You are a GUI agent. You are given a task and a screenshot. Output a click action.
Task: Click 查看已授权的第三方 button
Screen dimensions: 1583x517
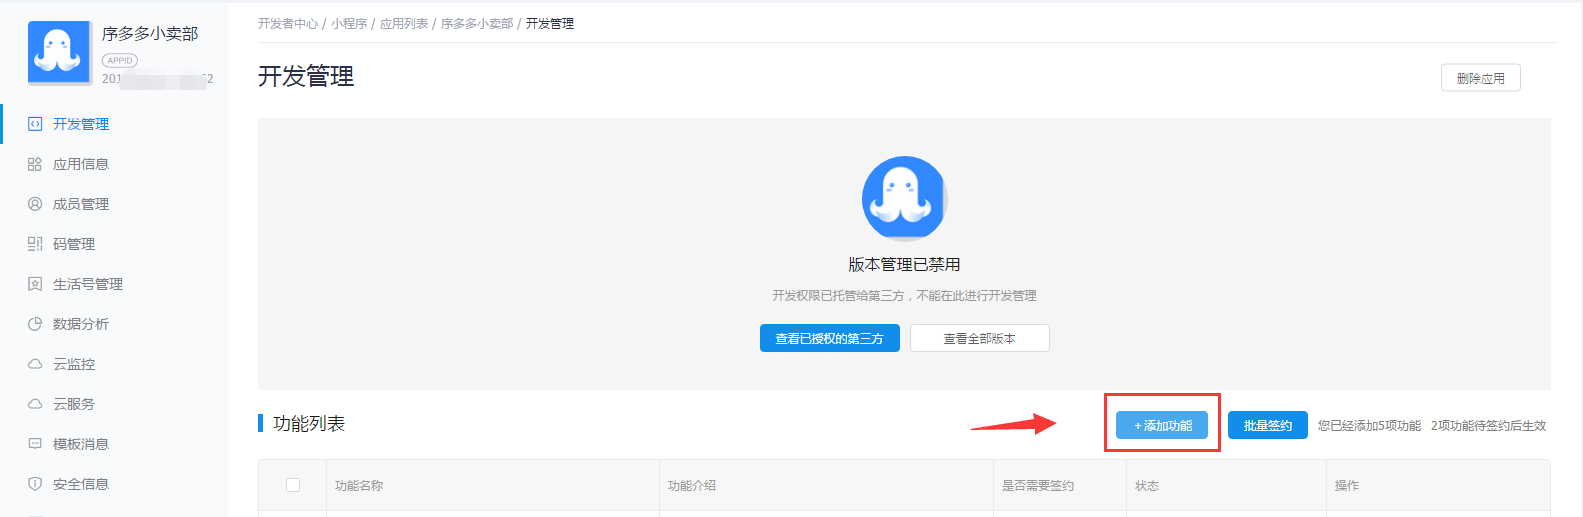click(x=829, y=339)
